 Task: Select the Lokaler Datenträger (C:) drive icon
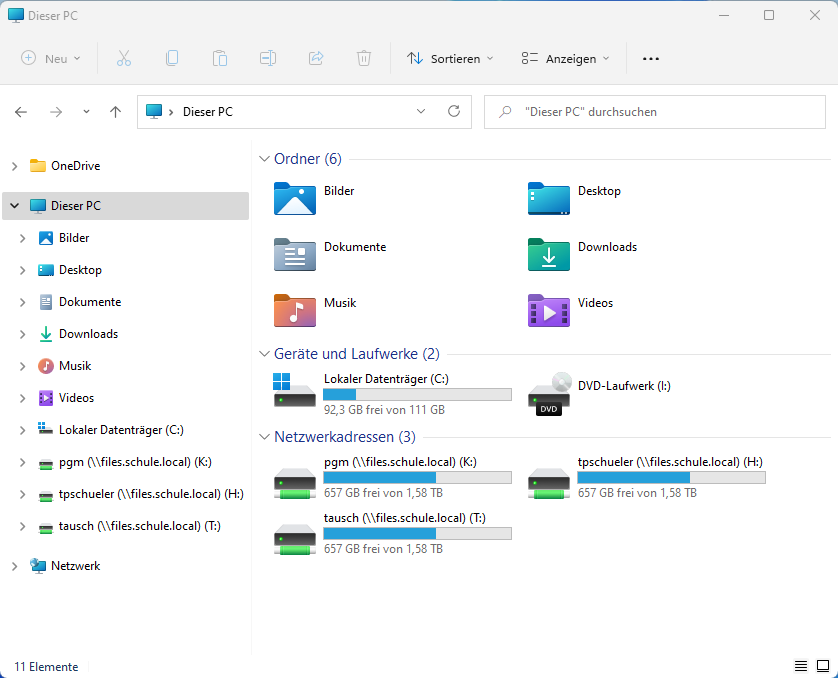[294, 391]
